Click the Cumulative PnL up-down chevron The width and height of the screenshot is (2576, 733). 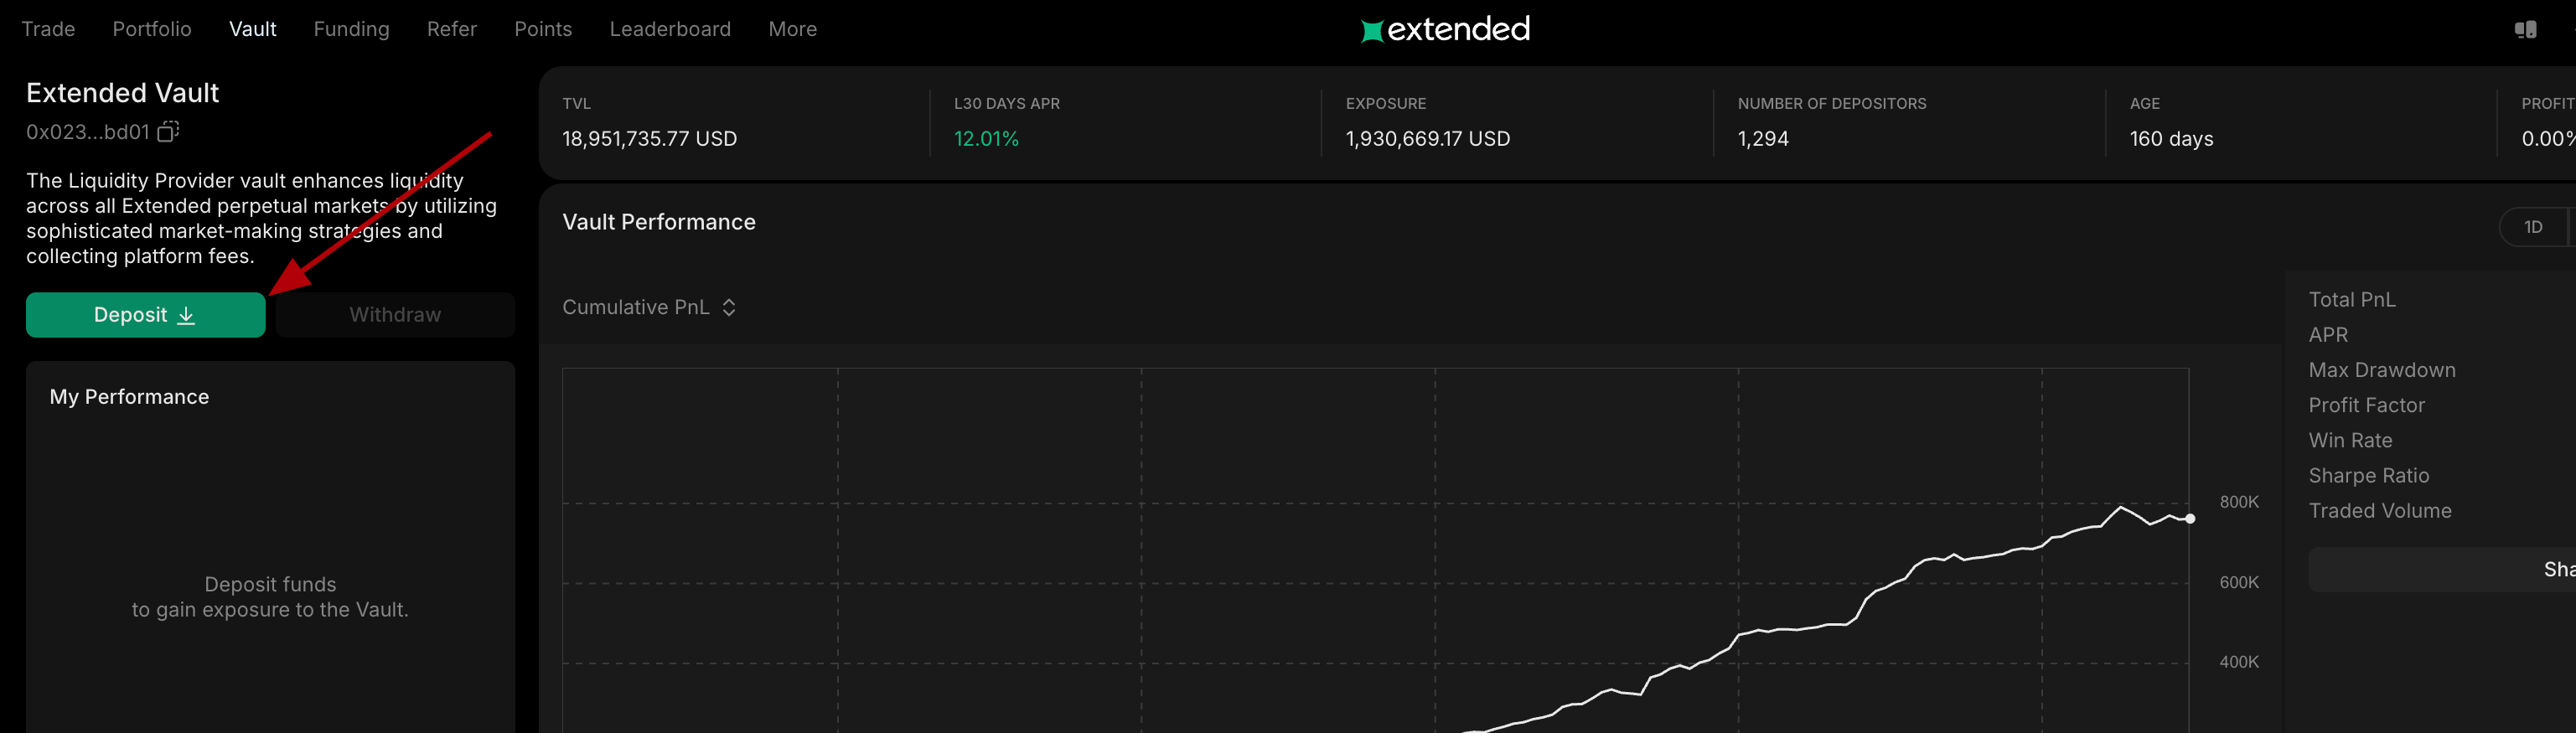729,308
